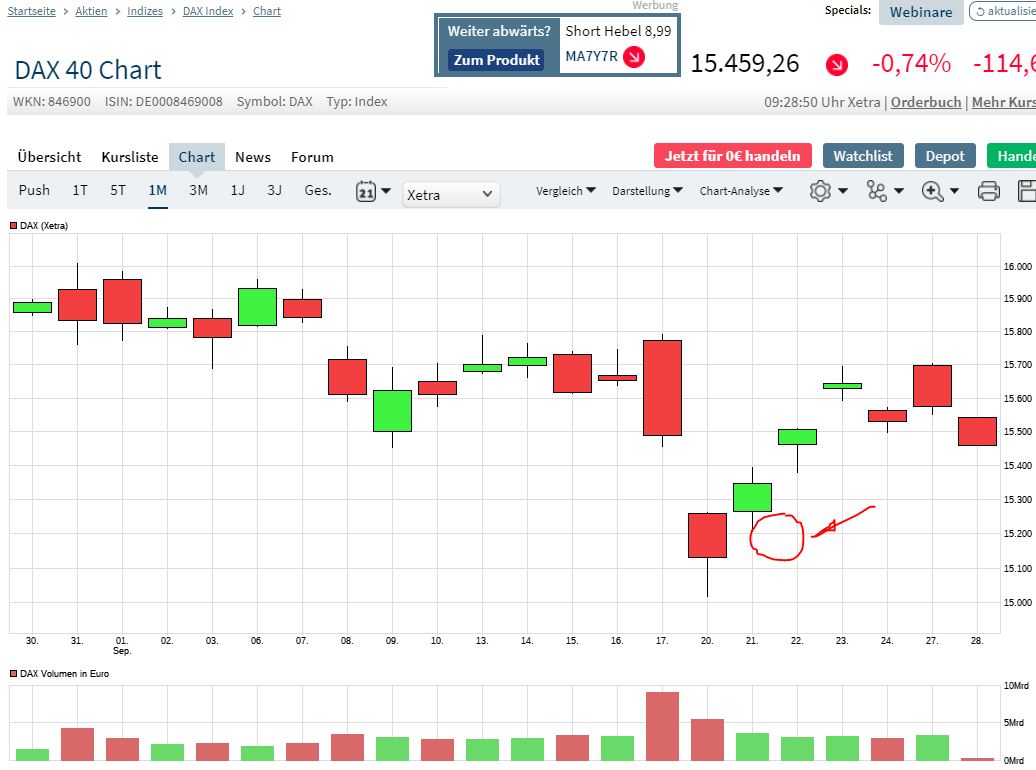The width and height of the screenshot is (1036, 770).
Task: Click the aktualisieren refresh icon
Action: 981,11
